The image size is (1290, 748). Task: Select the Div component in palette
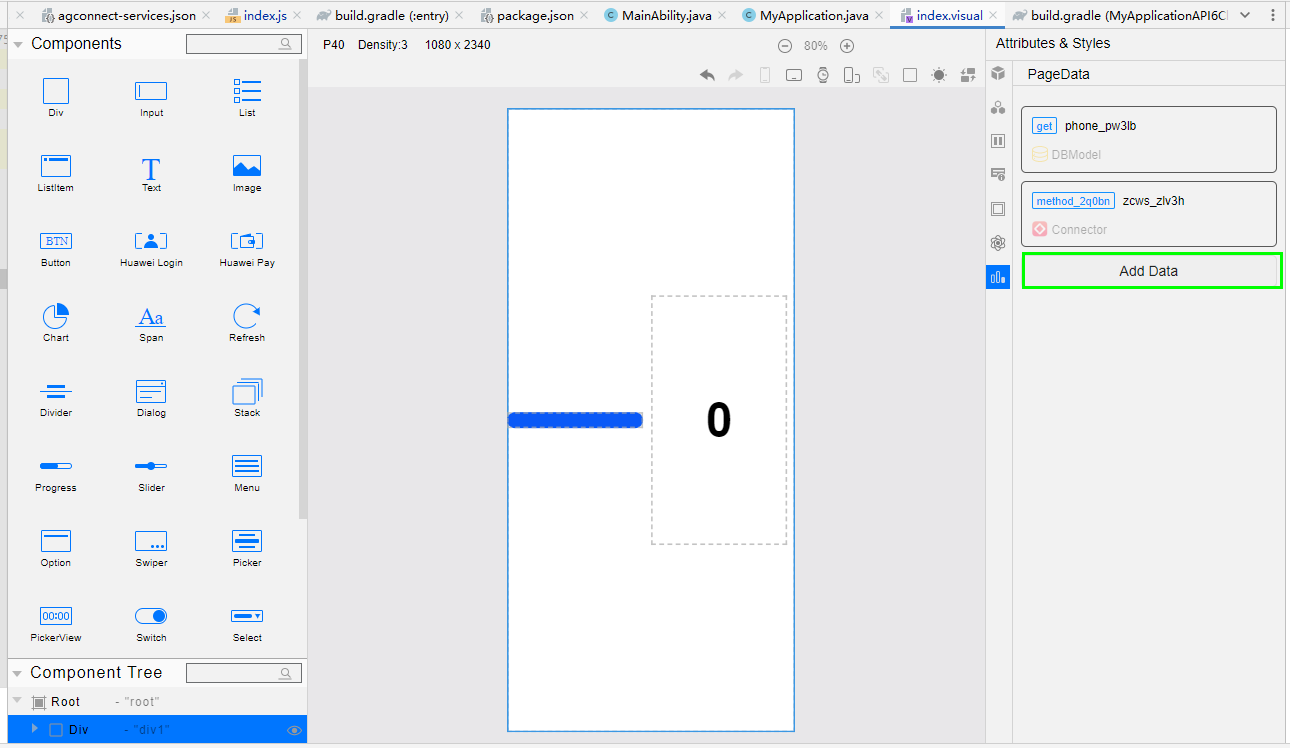click(x=56, y=98)
